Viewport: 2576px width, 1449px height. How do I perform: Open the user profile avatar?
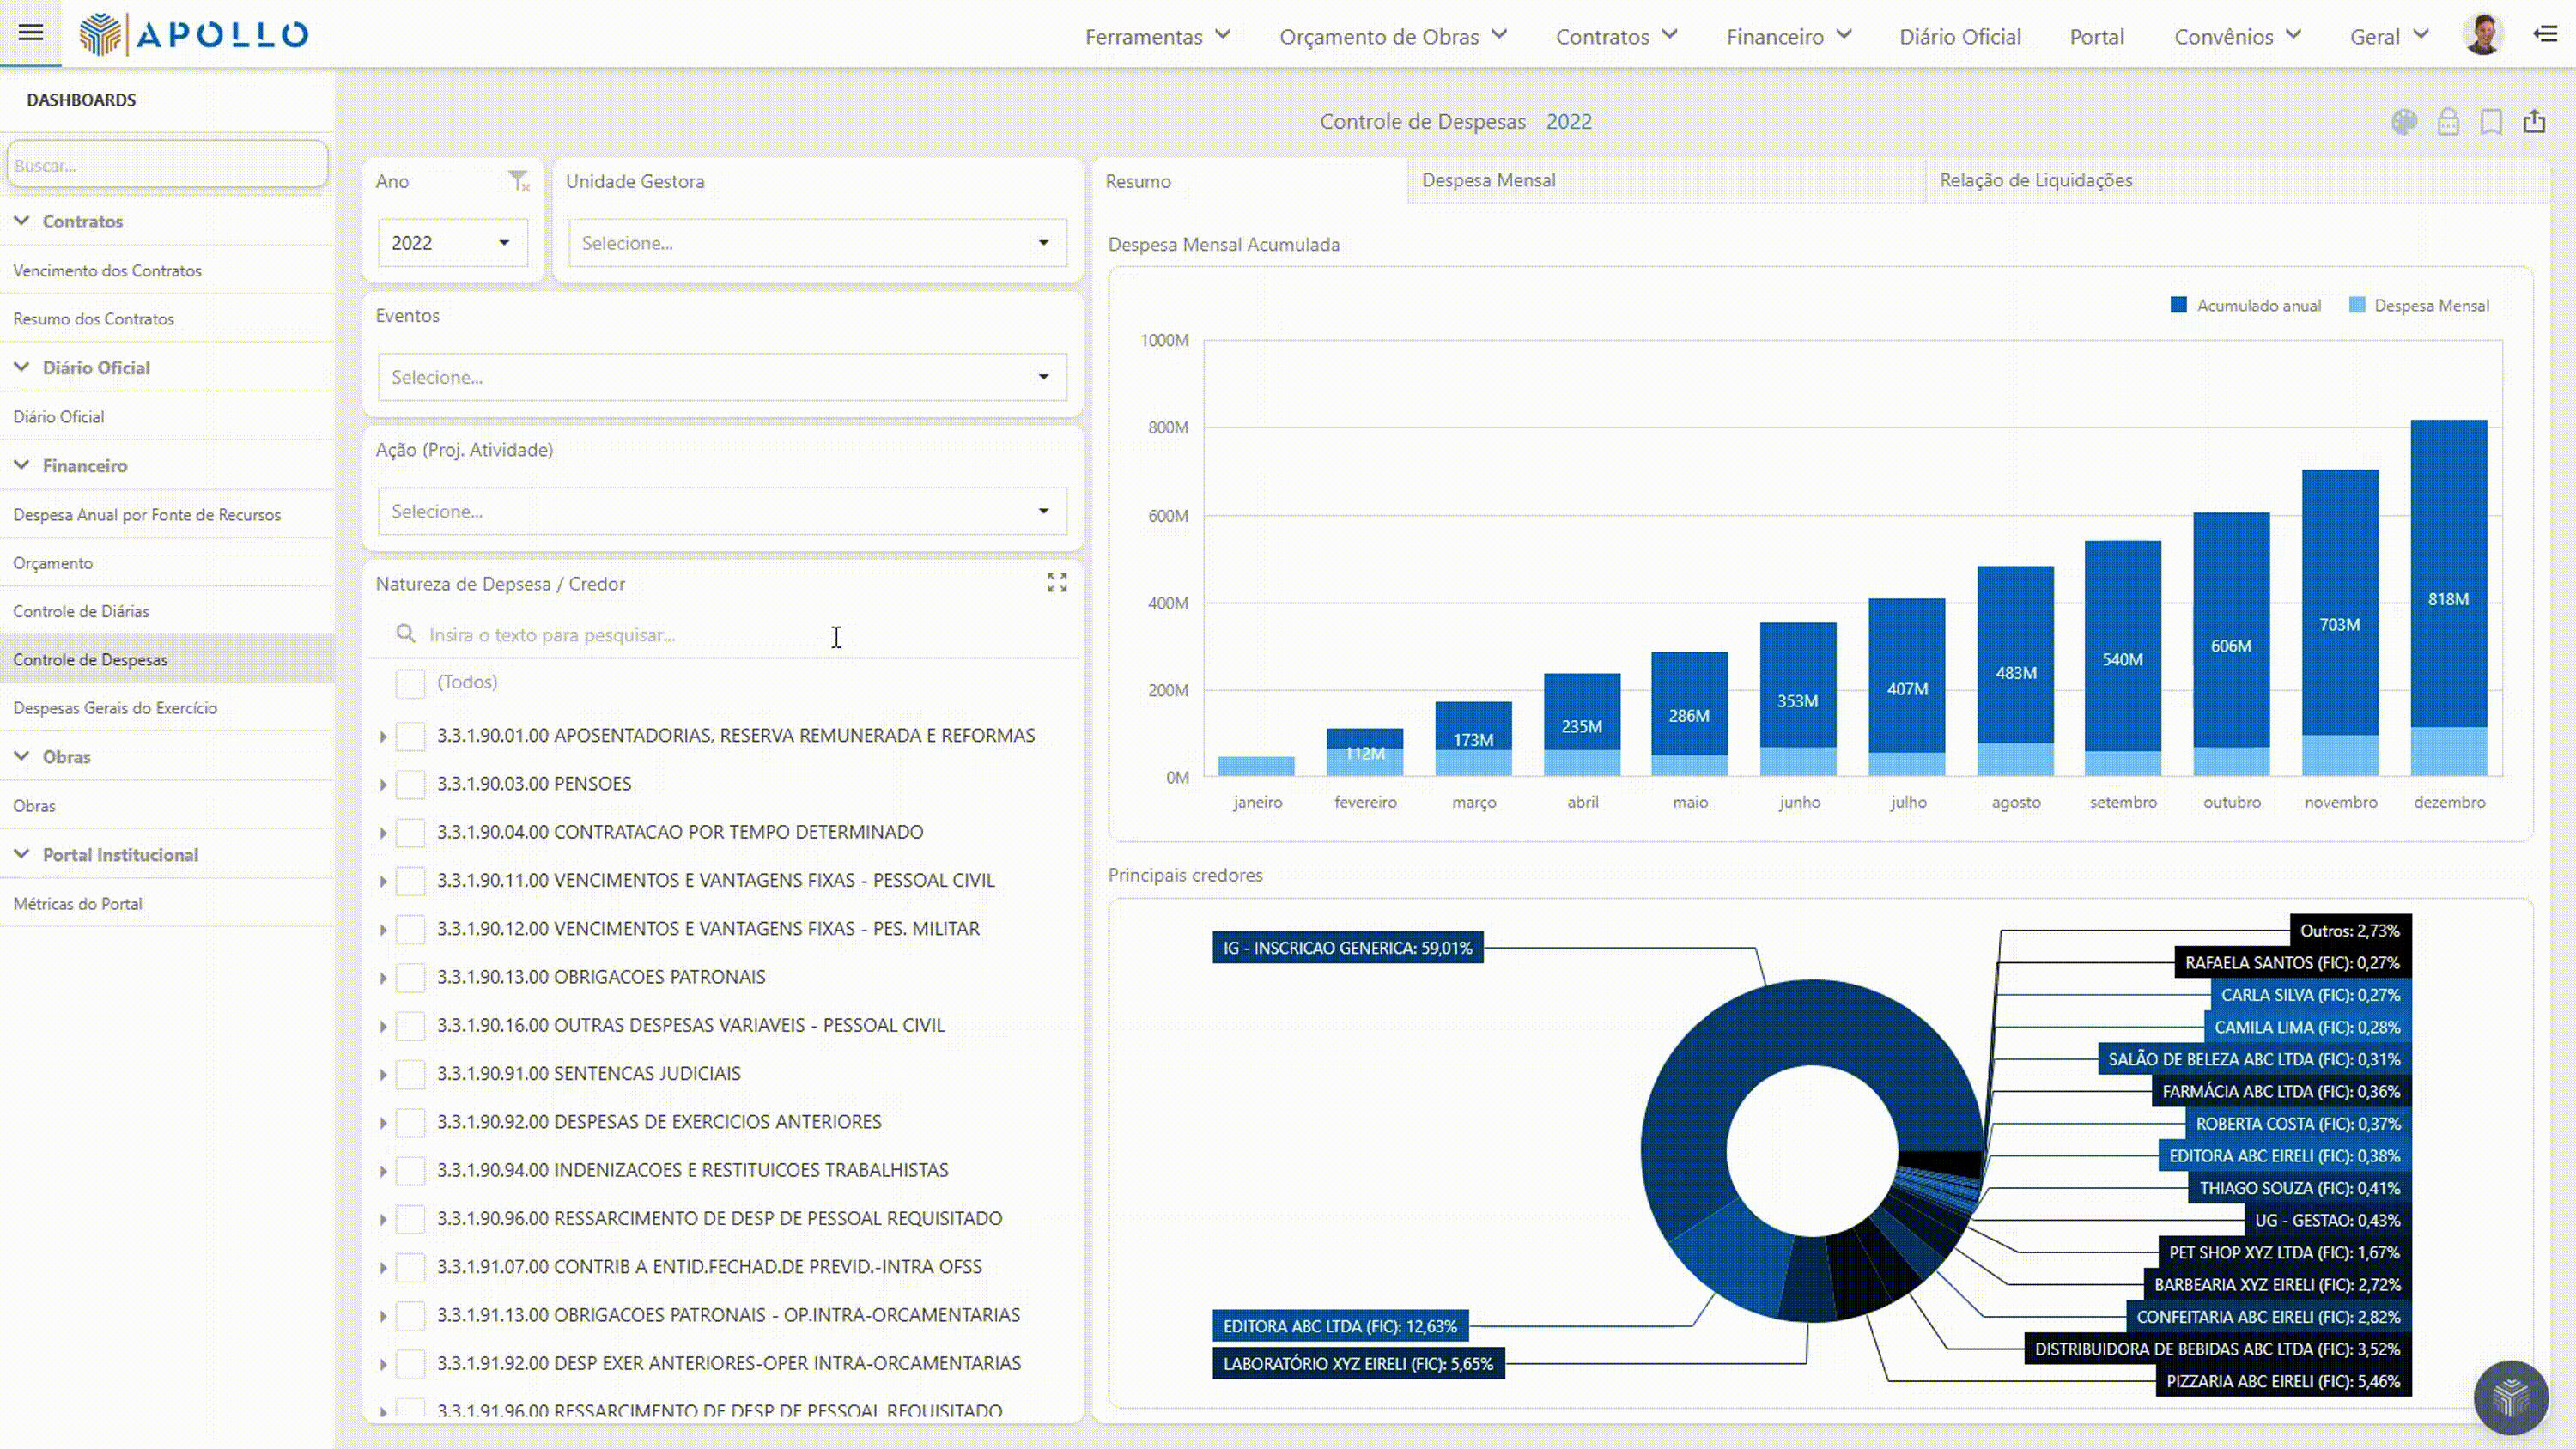point(2483,35)
